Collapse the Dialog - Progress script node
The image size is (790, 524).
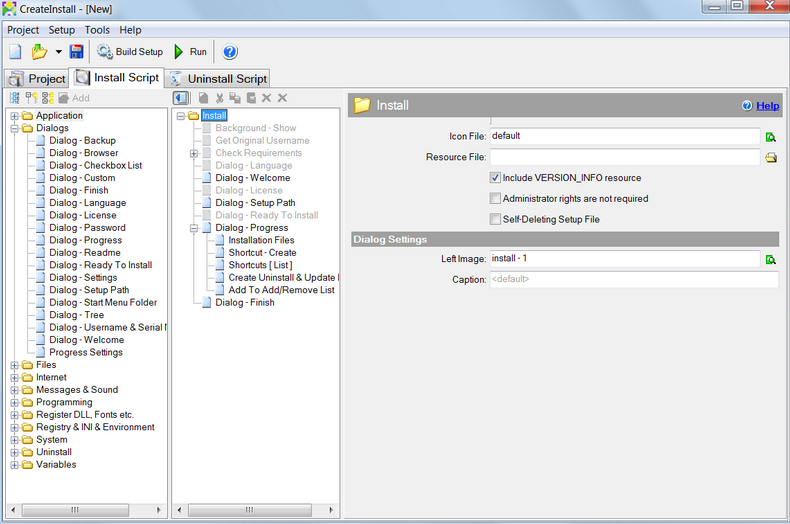pos(194,228)
